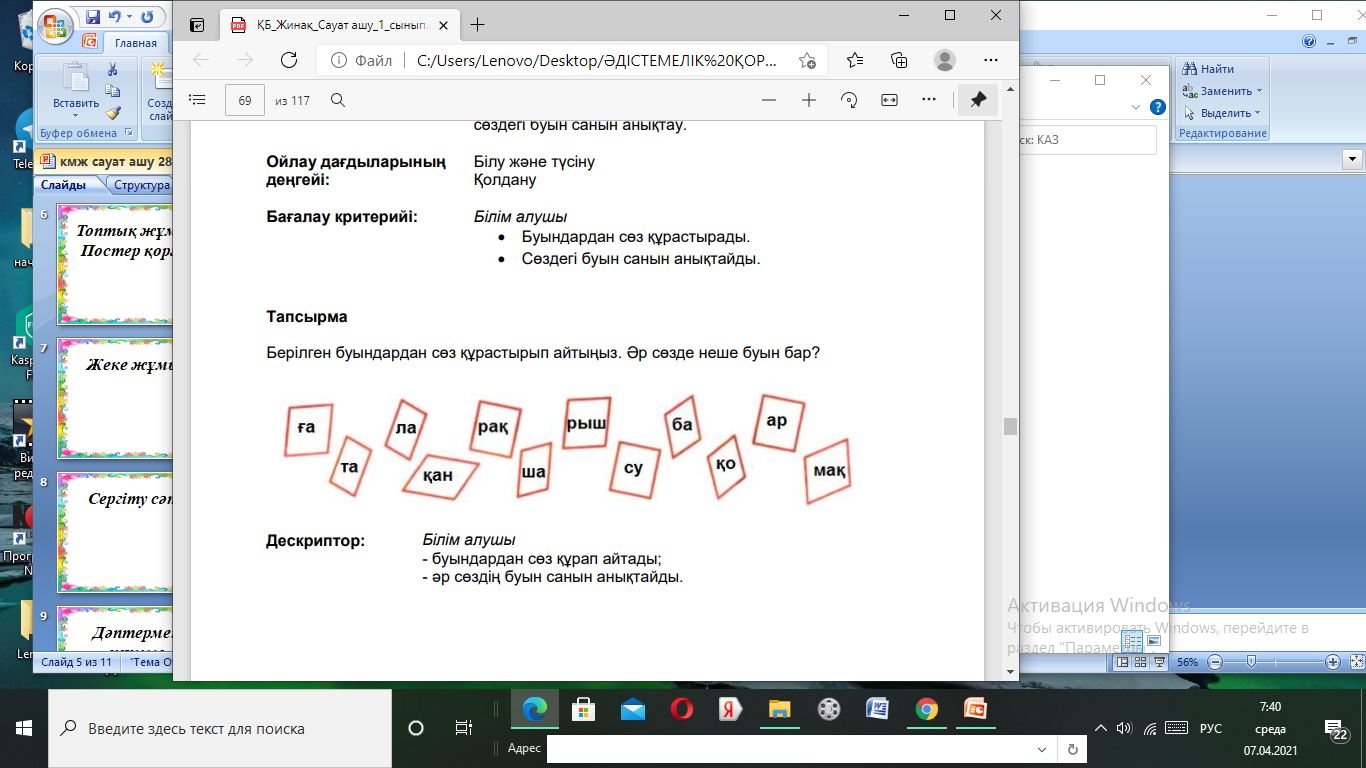Open the Буфер обмена dialog launcher
The width and height of the screenshot is (1366, 768).
128,133
